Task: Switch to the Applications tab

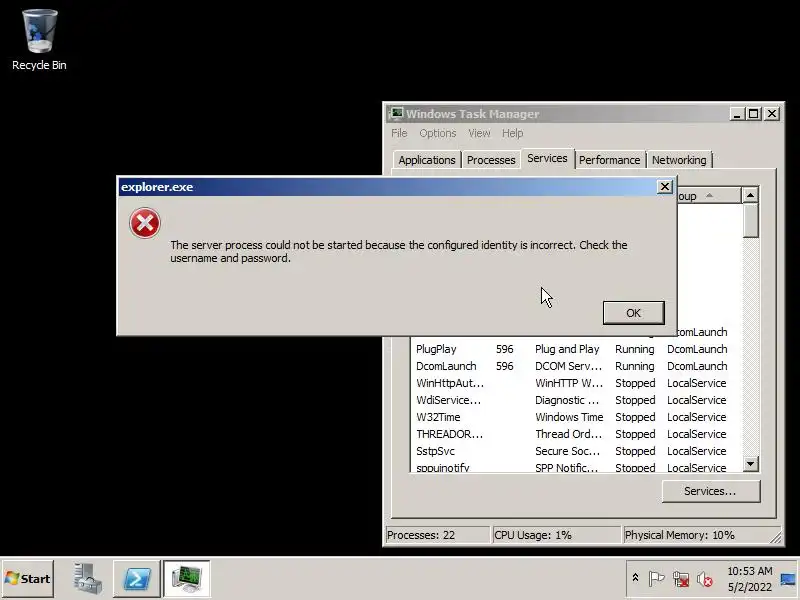Action: click(427, 160)
